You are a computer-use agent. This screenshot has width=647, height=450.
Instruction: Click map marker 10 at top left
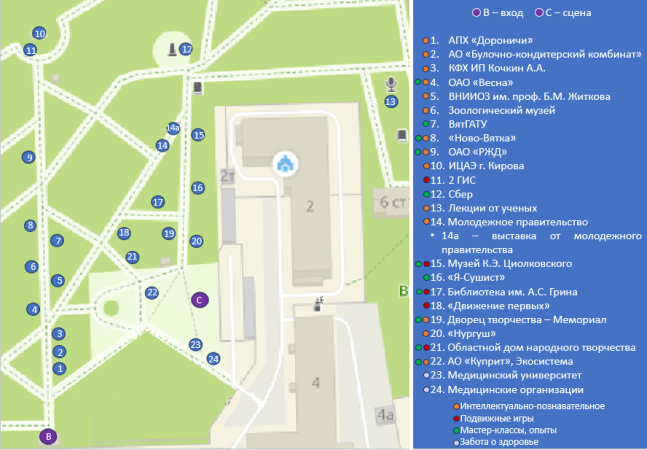pos(39,33)
